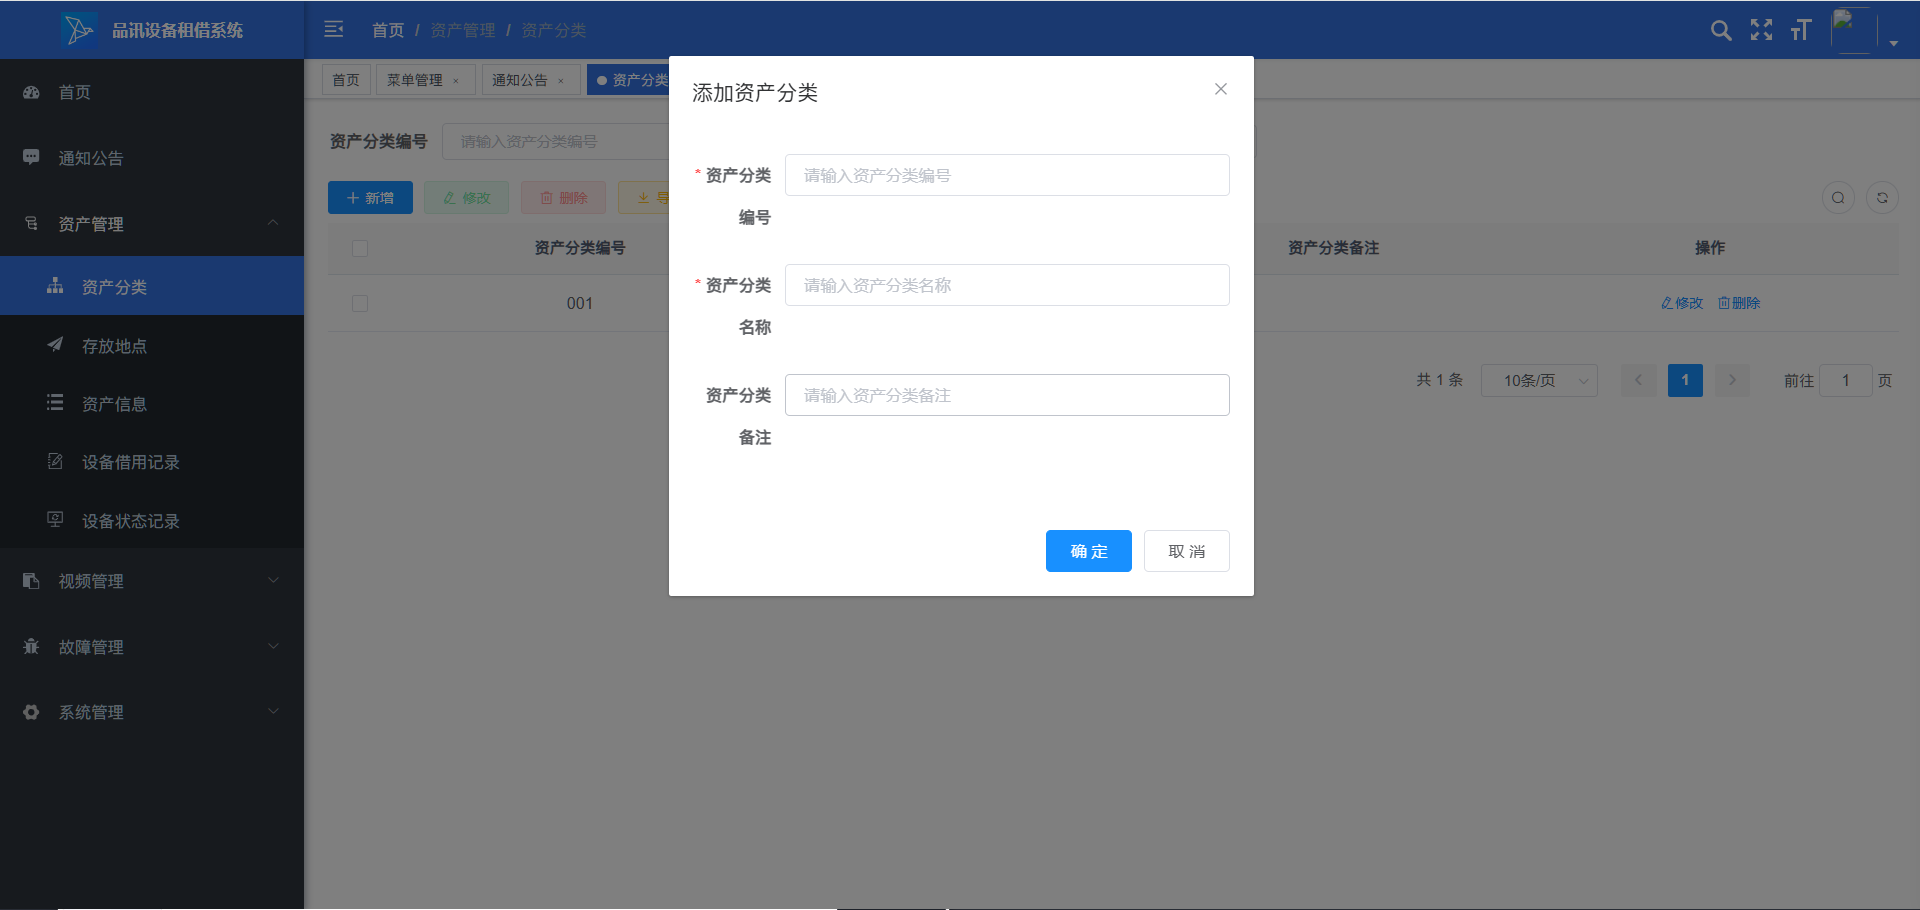1920x910 pixels.
Task: Open the 10条/页 page size dropdown
Action: [x=1539, y=380]
